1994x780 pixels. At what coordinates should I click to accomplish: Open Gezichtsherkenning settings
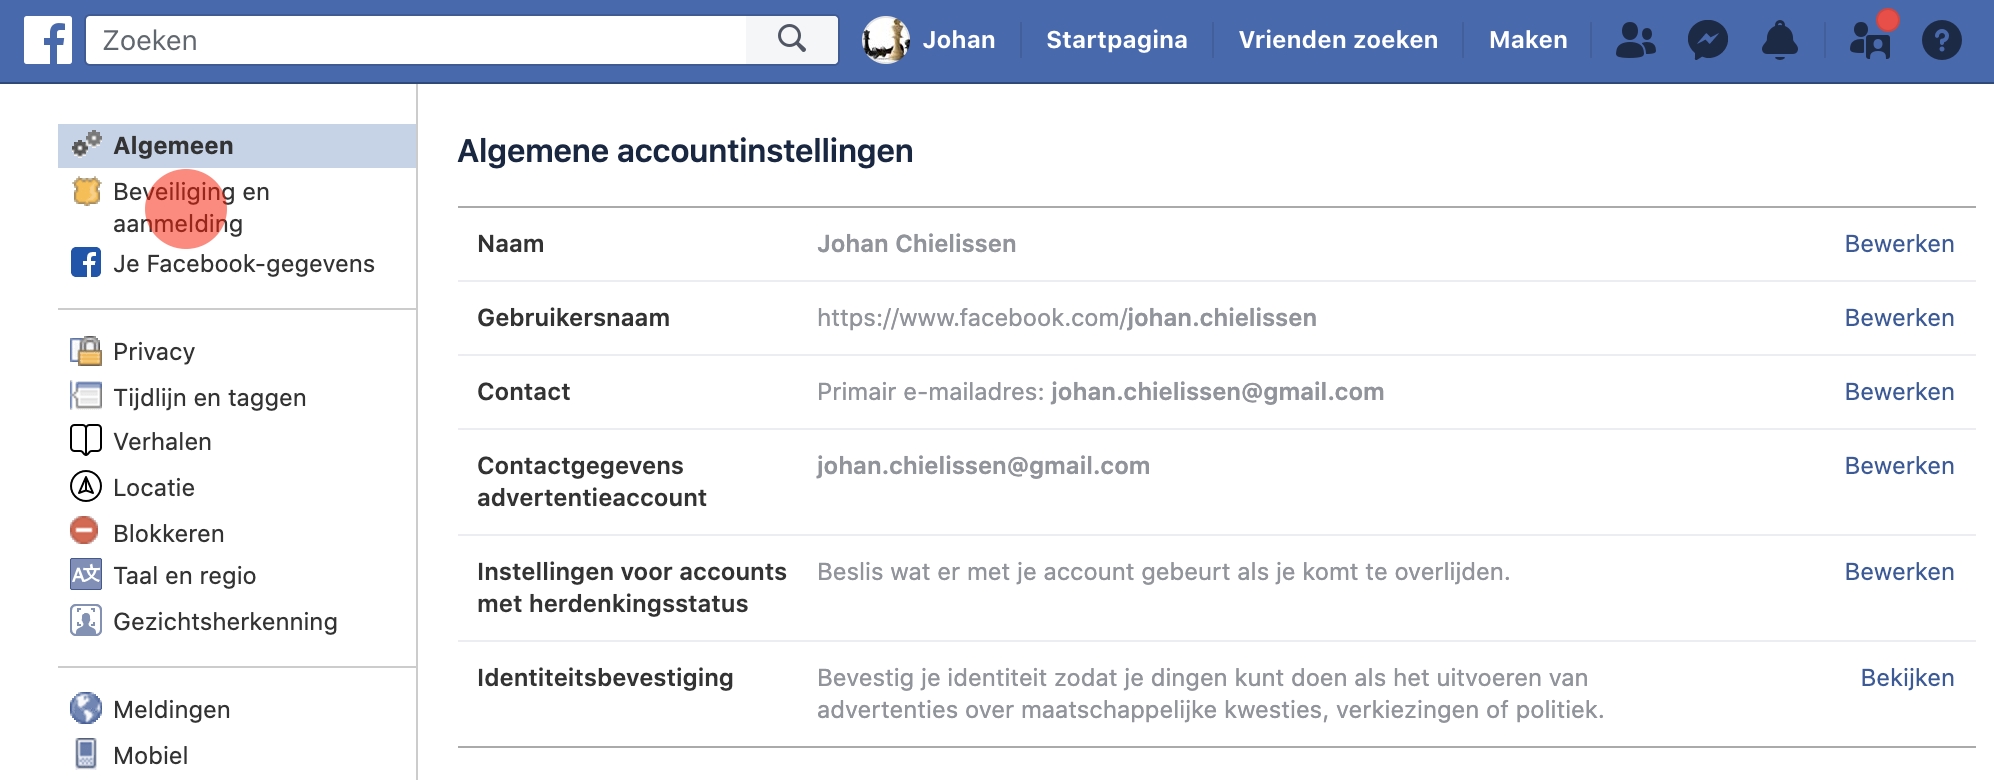pyautogui.click(x=225, y=622)
